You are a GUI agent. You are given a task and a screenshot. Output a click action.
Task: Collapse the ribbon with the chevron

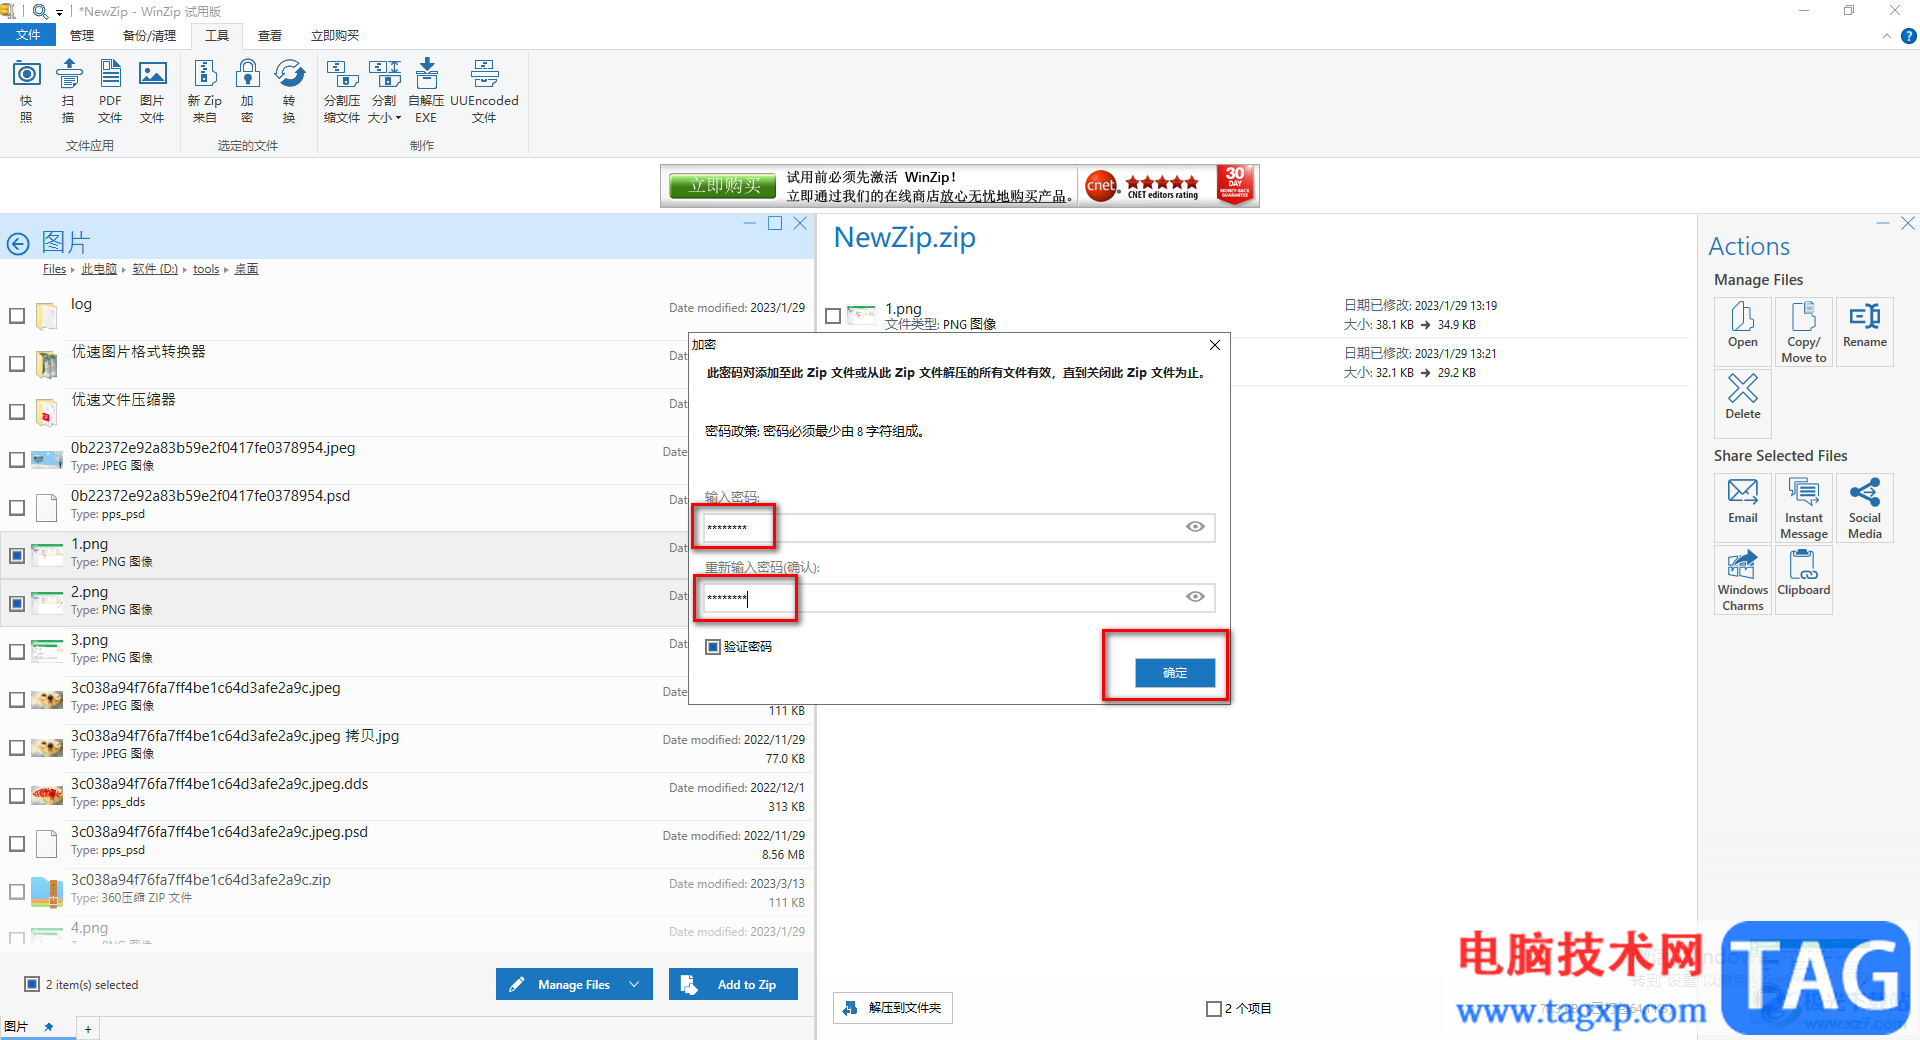(x=1887, y=36)
